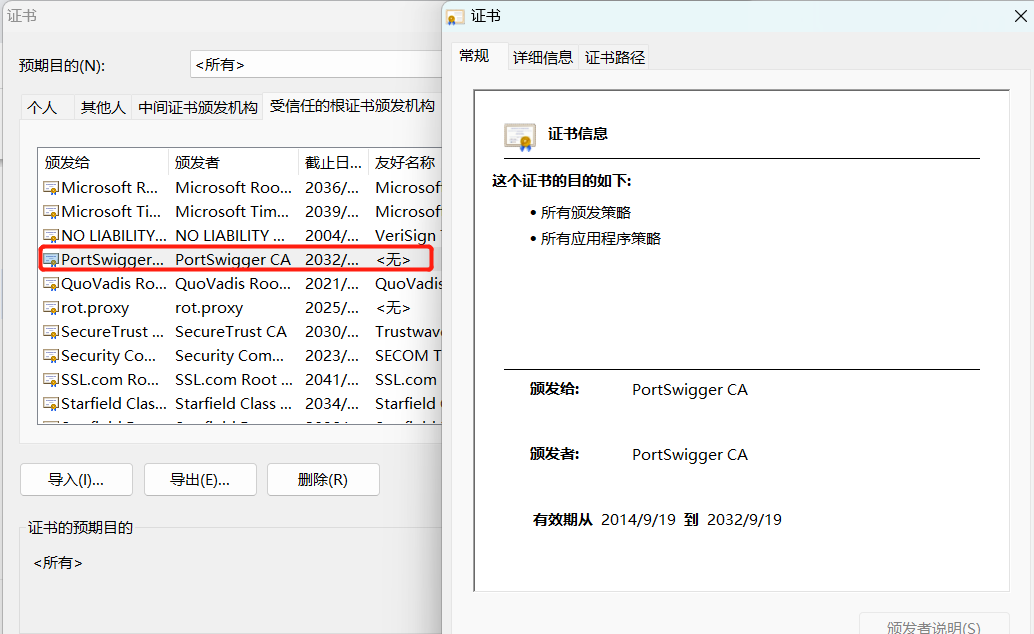Click the certificate icon of the Microsoft R... row
Screen dimensions: 1034x634
pyautogui.click(x=51, y=188)
